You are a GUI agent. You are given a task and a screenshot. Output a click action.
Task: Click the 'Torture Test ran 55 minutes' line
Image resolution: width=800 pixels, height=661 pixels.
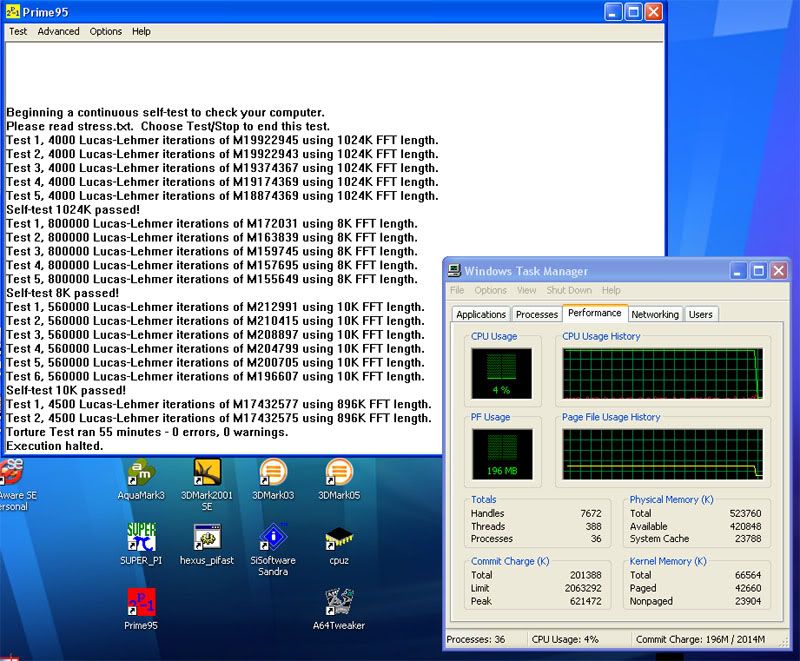tap(147, 432)
